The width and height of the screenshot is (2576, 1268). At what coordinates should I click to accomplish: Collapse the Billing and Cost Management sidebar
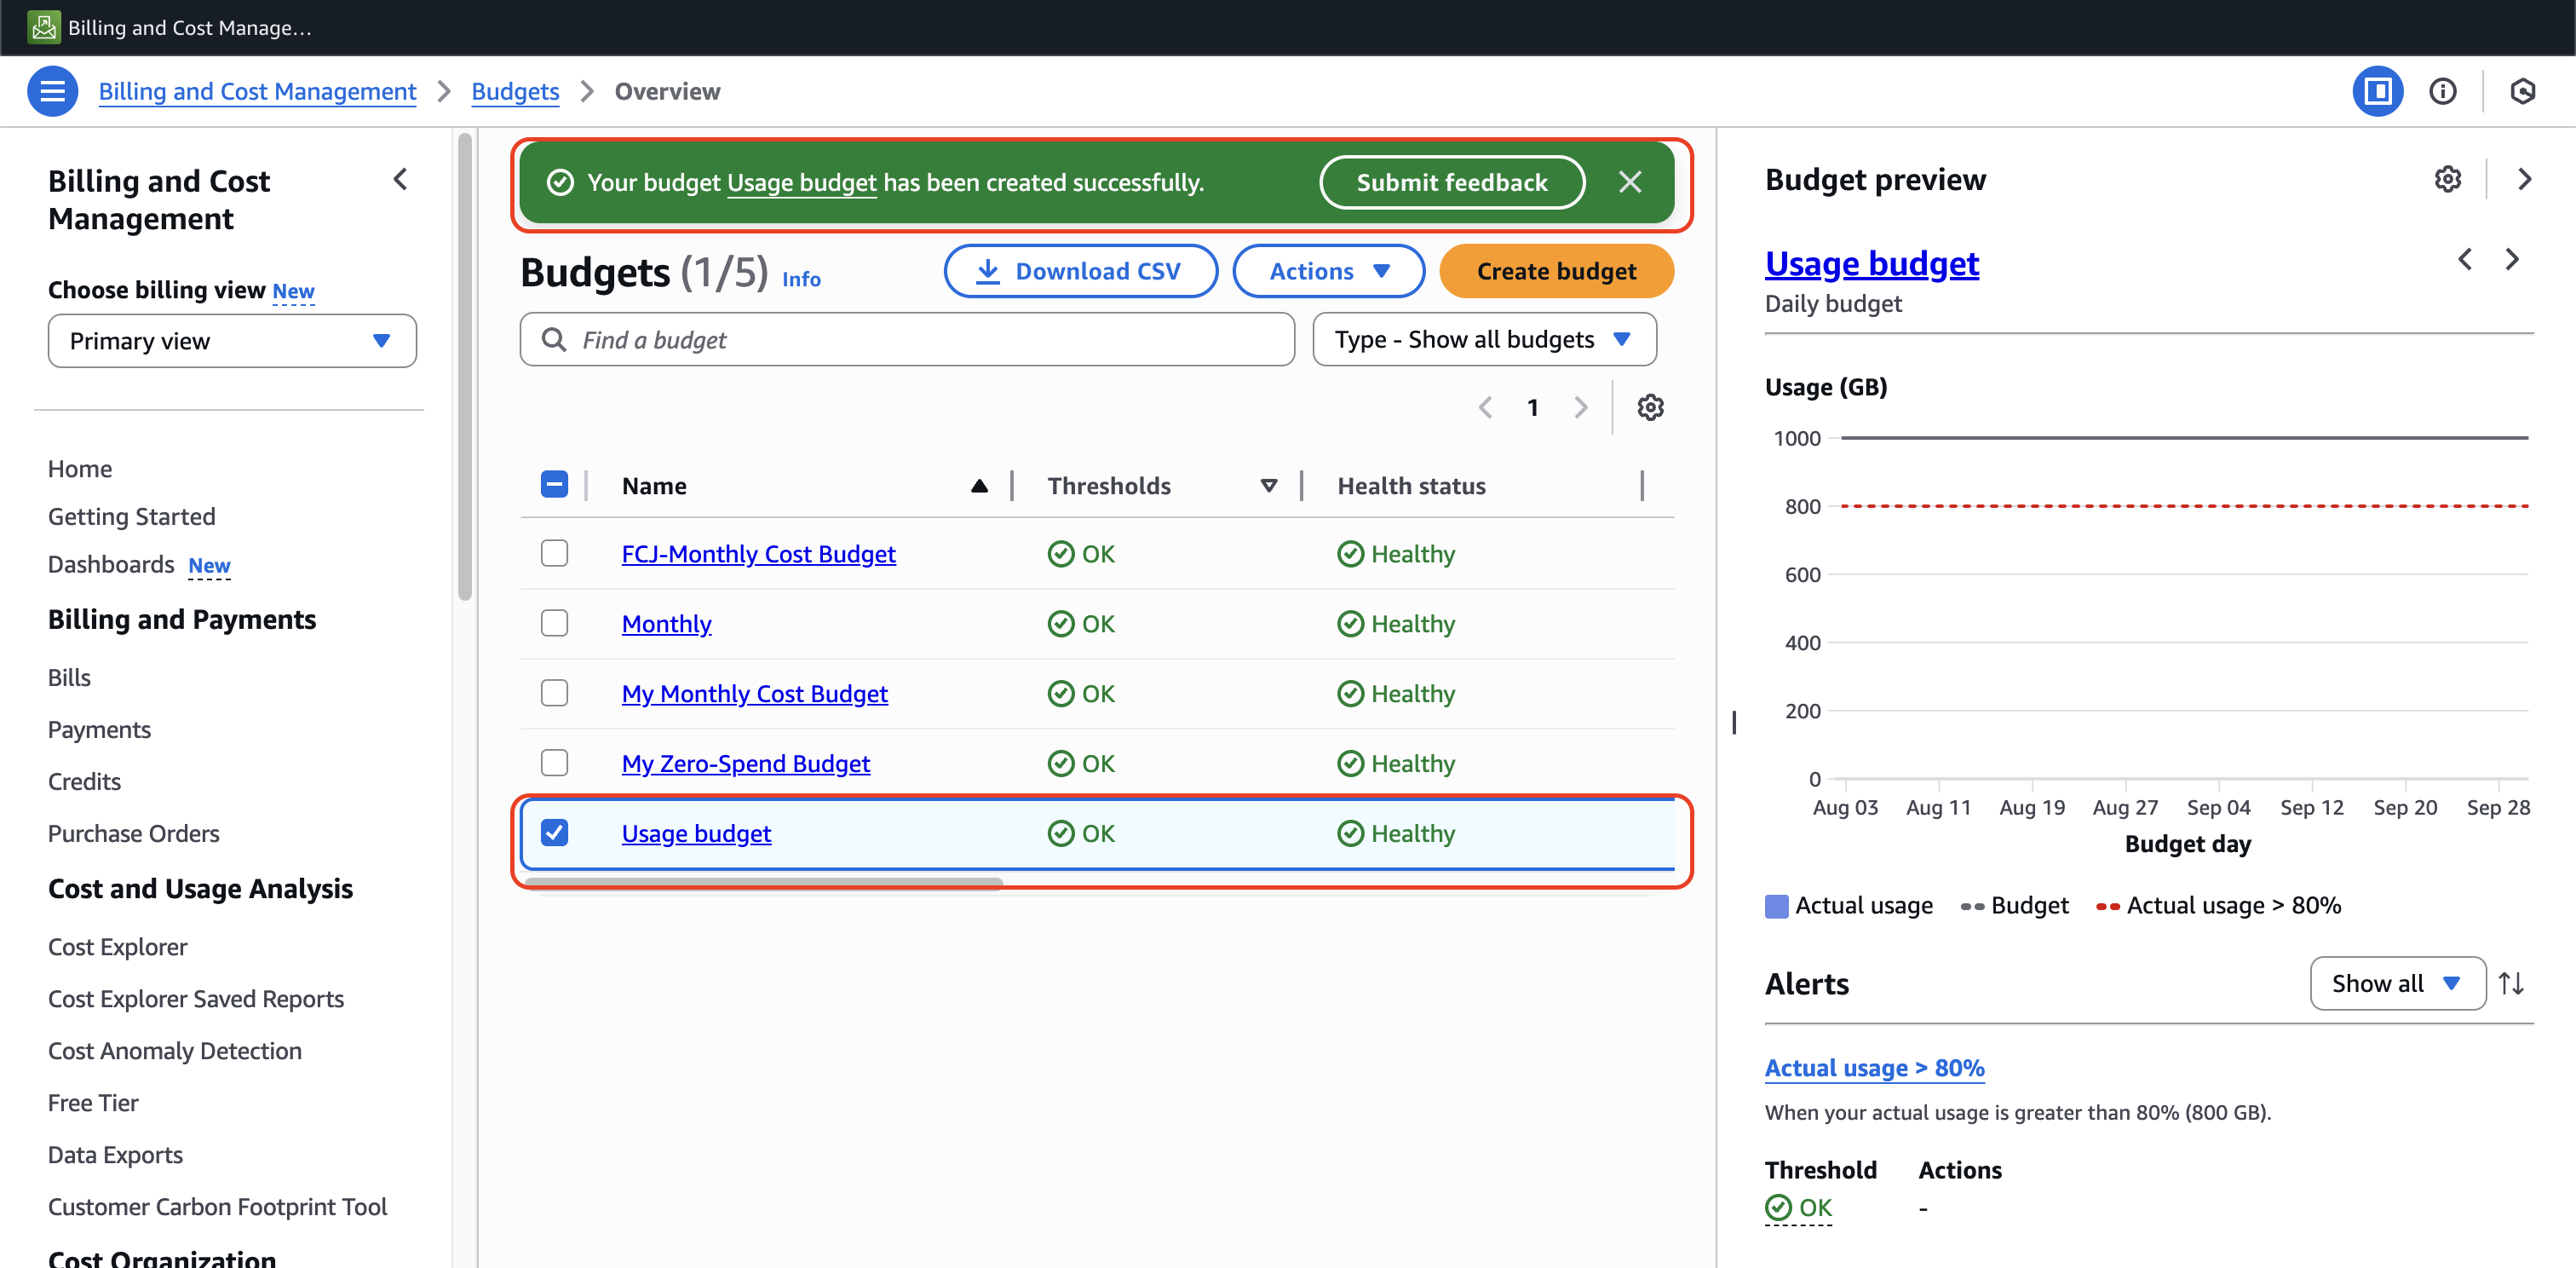(401, 180)
